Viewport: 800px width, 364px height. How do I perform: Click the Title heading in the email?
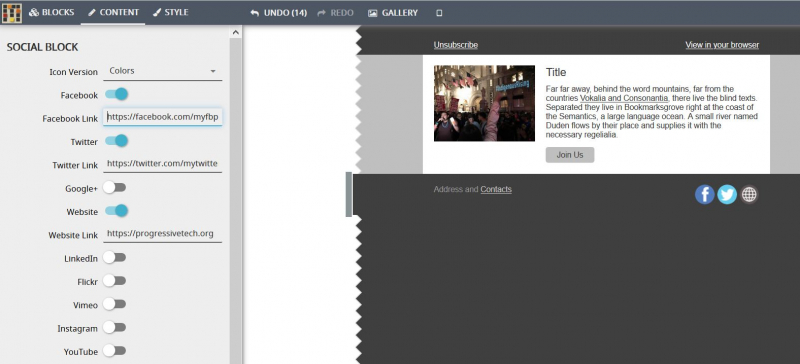tap(556, 72)
